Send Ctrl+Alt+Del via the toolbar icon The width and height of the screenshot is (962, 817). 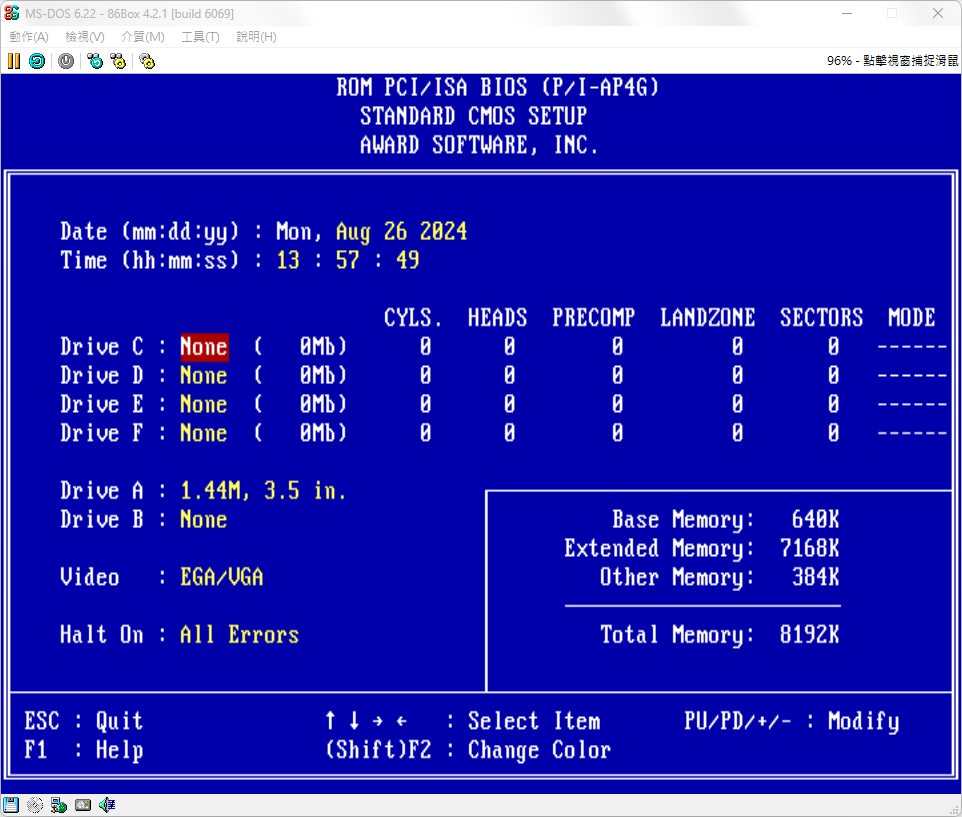click(95, 61)
